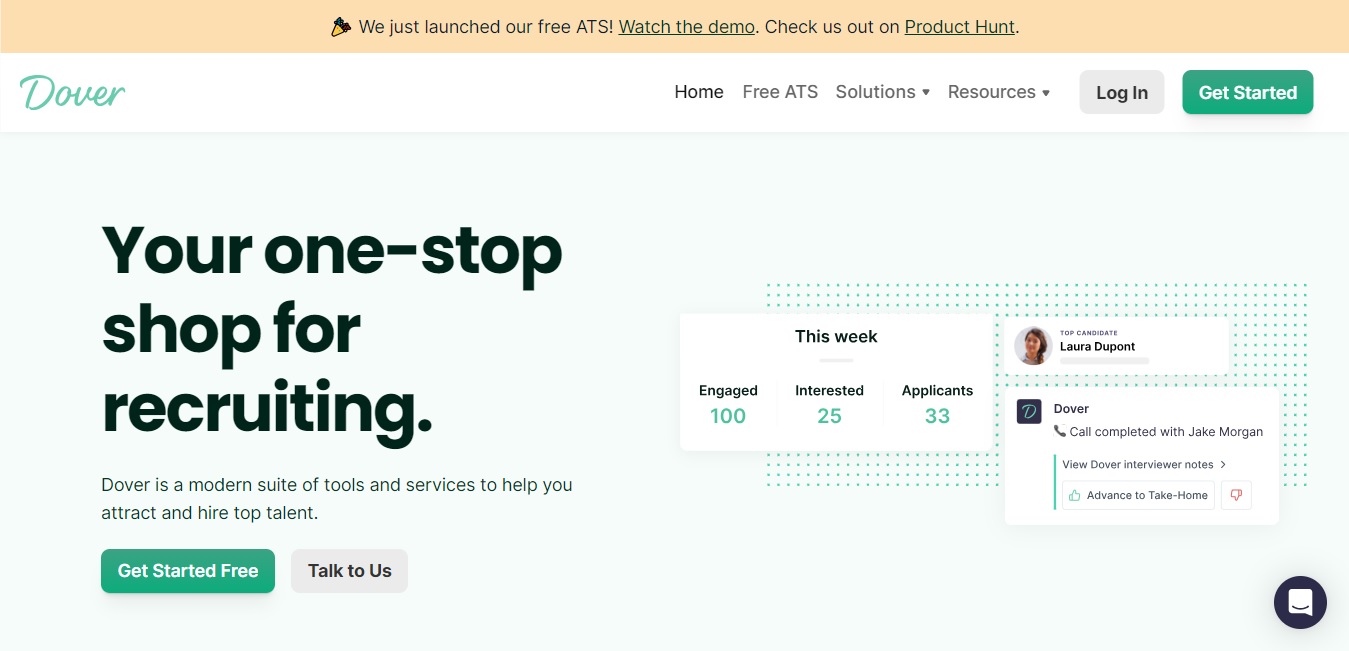
Task: Open Laura Dupont's profile photo
Action: click(x=1033, y=346)
